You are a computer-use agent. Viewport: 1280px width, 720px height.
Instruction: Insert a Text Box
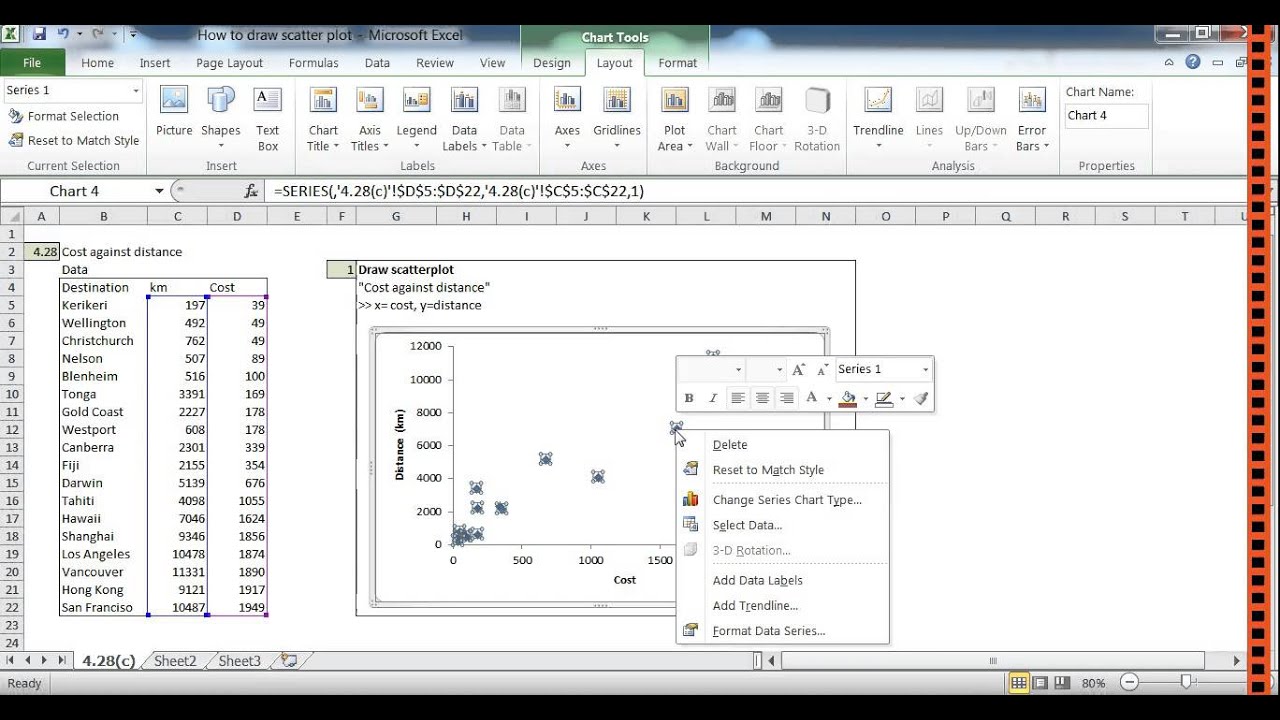[x=267, y=119]
